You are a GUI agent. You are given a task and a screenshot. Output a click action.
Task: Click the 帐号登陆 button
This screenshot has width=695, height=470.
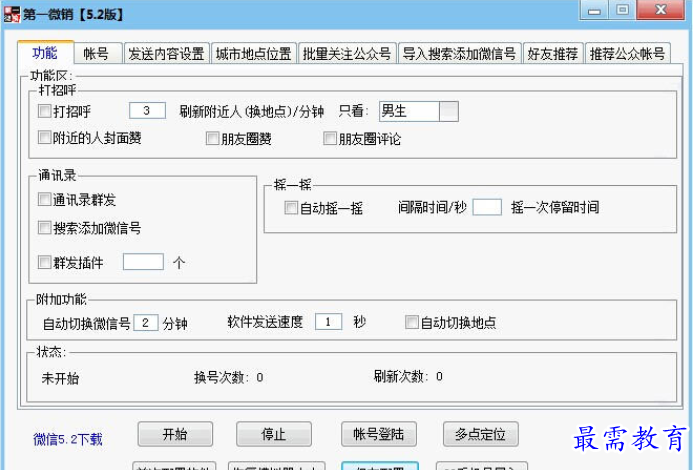[379, 434]
